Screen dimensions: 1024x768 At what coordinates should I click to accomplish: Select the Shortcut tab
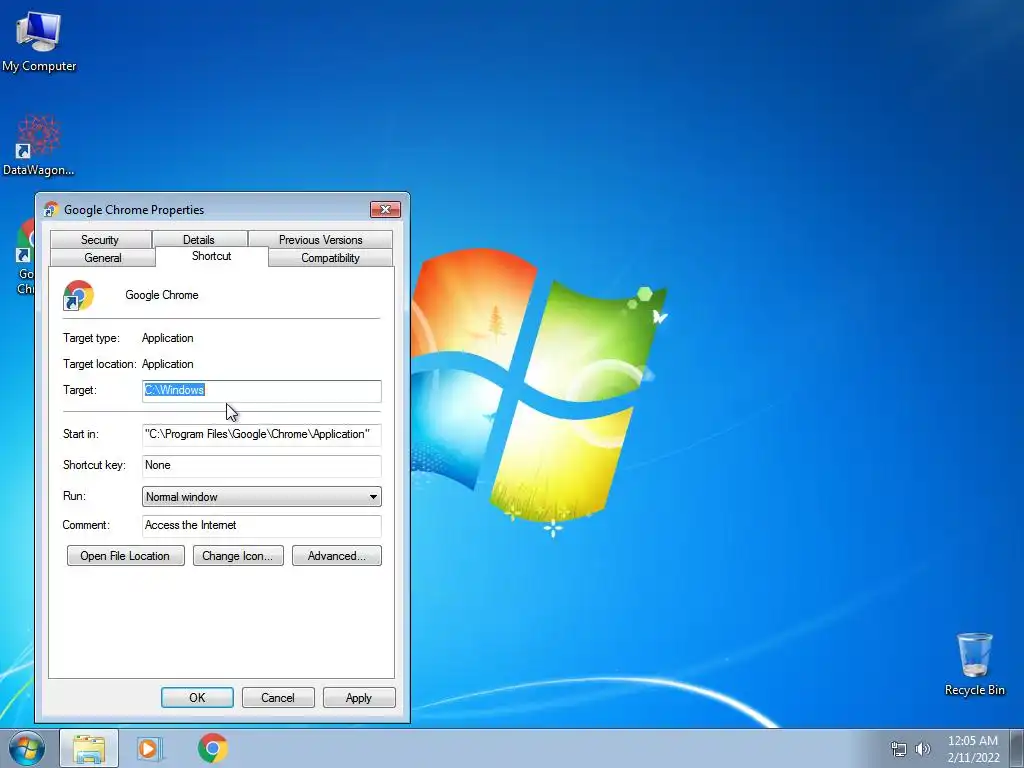212,256
